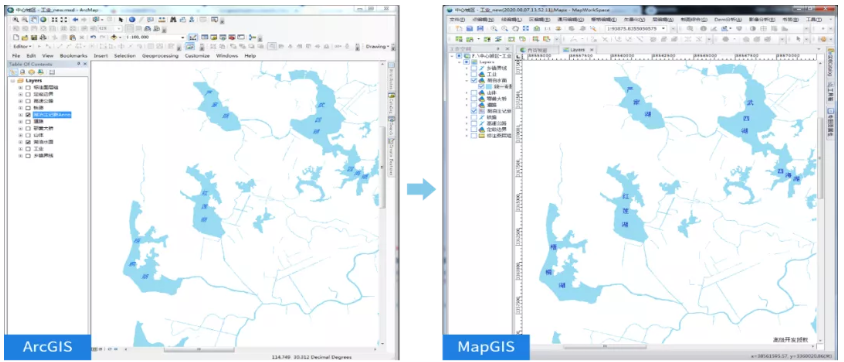844x362 pixels.
Task: Click the first zoom magnifier in MapGIS toolbar
Action: tap(494, 29)
